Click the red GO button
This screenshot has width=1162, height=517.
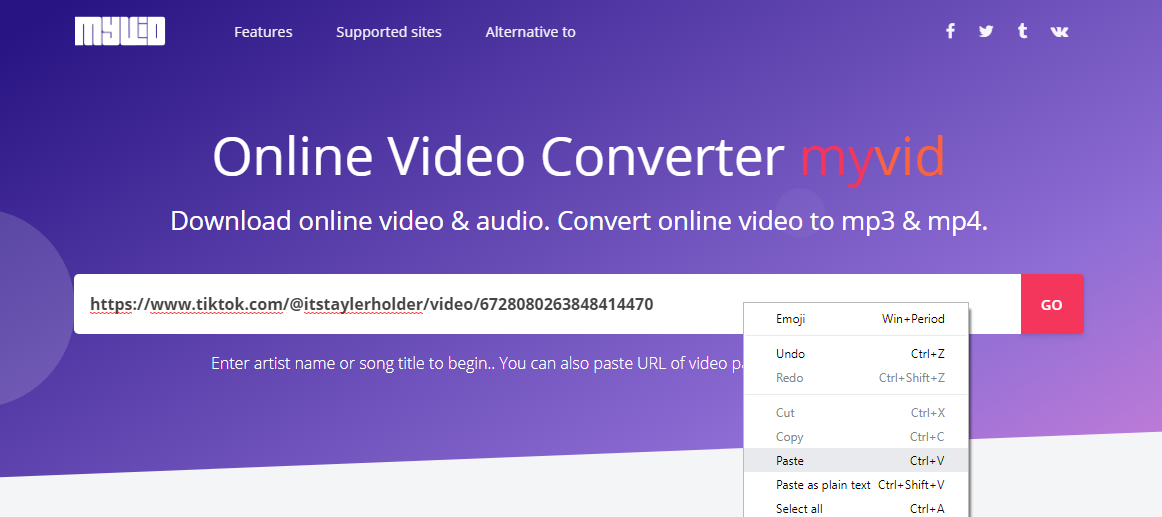click(x=1052, y=304)
